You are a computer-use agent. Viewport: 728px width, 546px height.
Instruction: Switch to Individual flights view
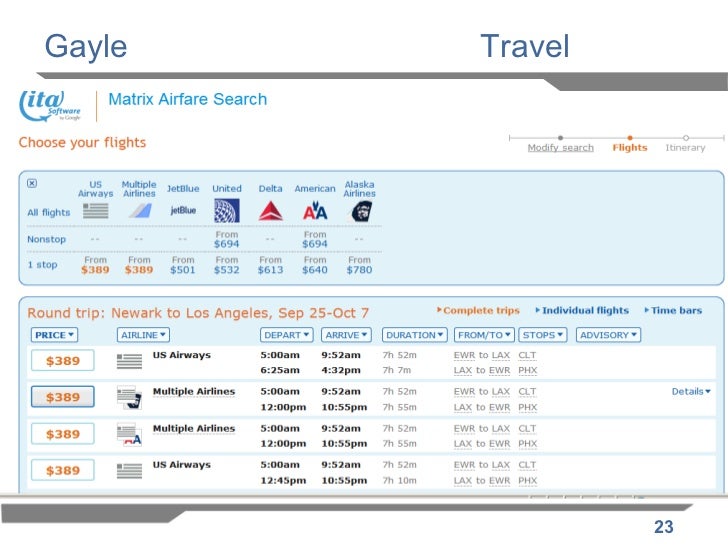click(x=582, y=310)
